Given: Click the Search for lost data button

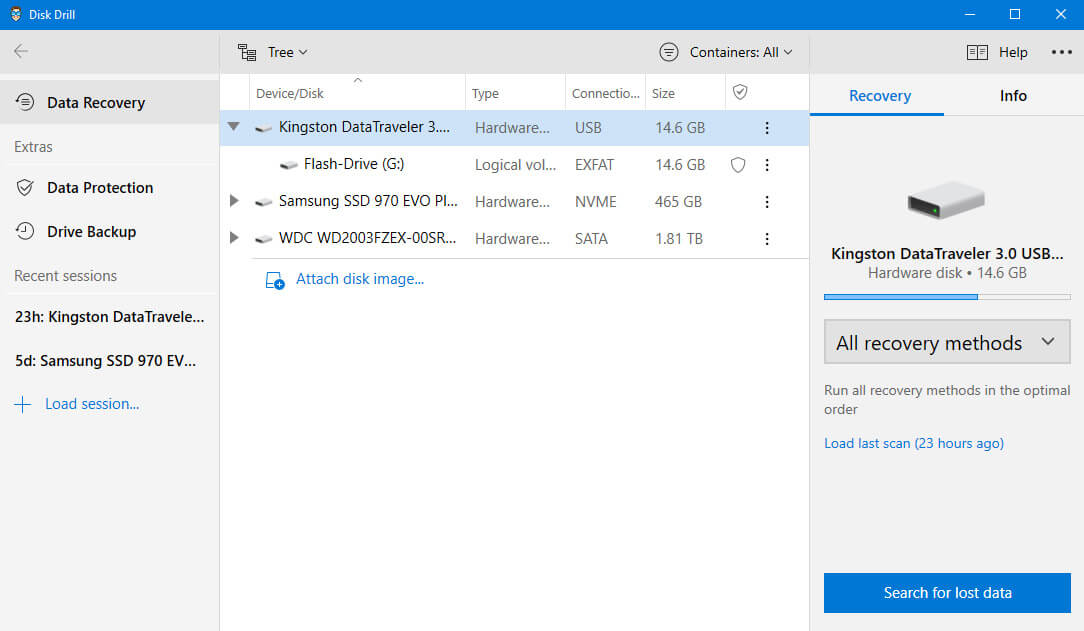Looking at the screenshot, I should pyautogui.click(x=946, y=592).
